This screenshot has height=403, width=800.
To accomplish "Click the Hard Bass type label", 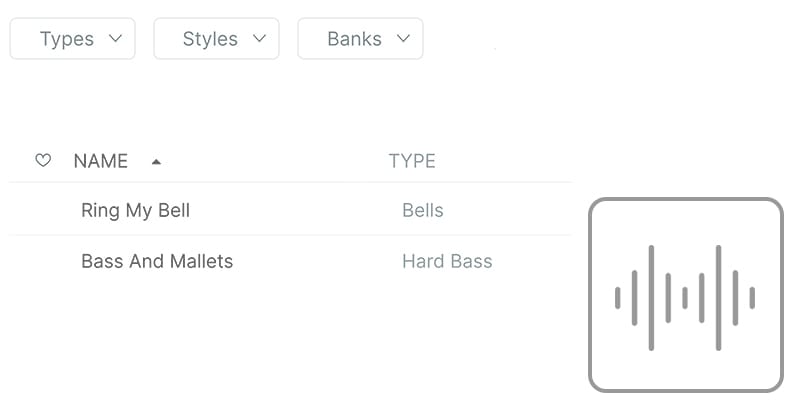I will coord(447,261).
